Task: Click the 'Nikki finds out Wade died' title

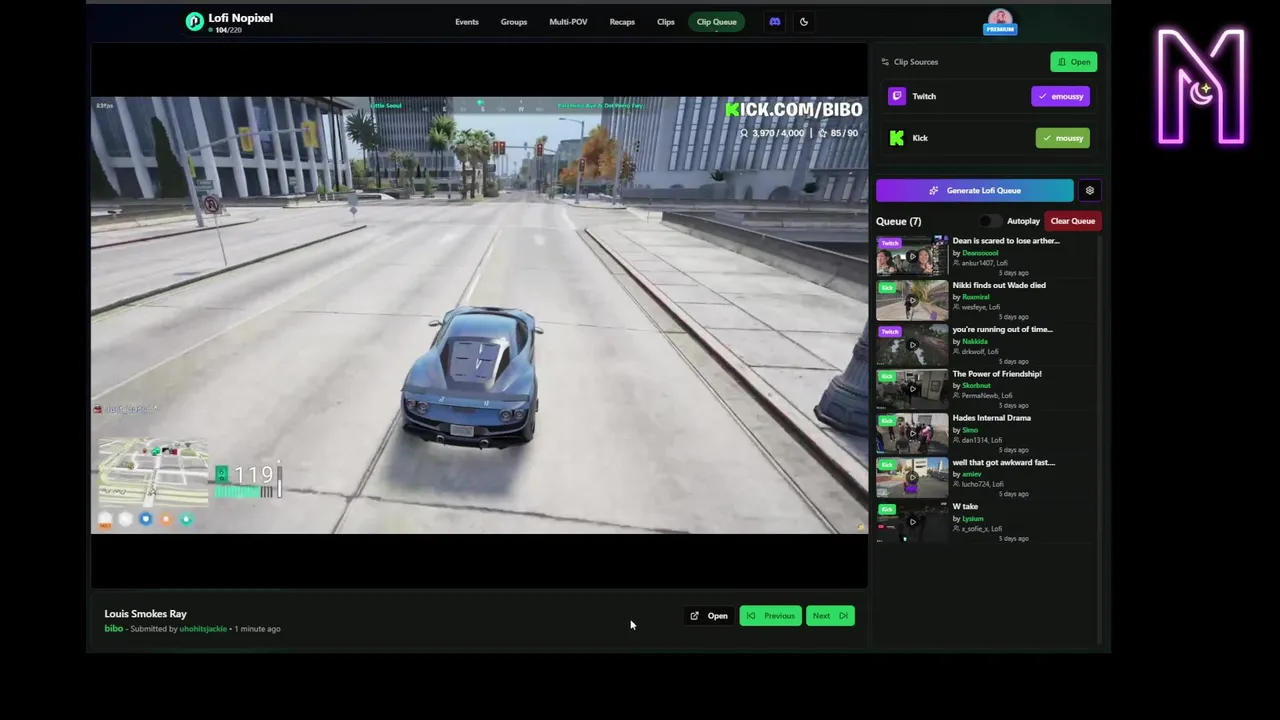Action: 999,285
